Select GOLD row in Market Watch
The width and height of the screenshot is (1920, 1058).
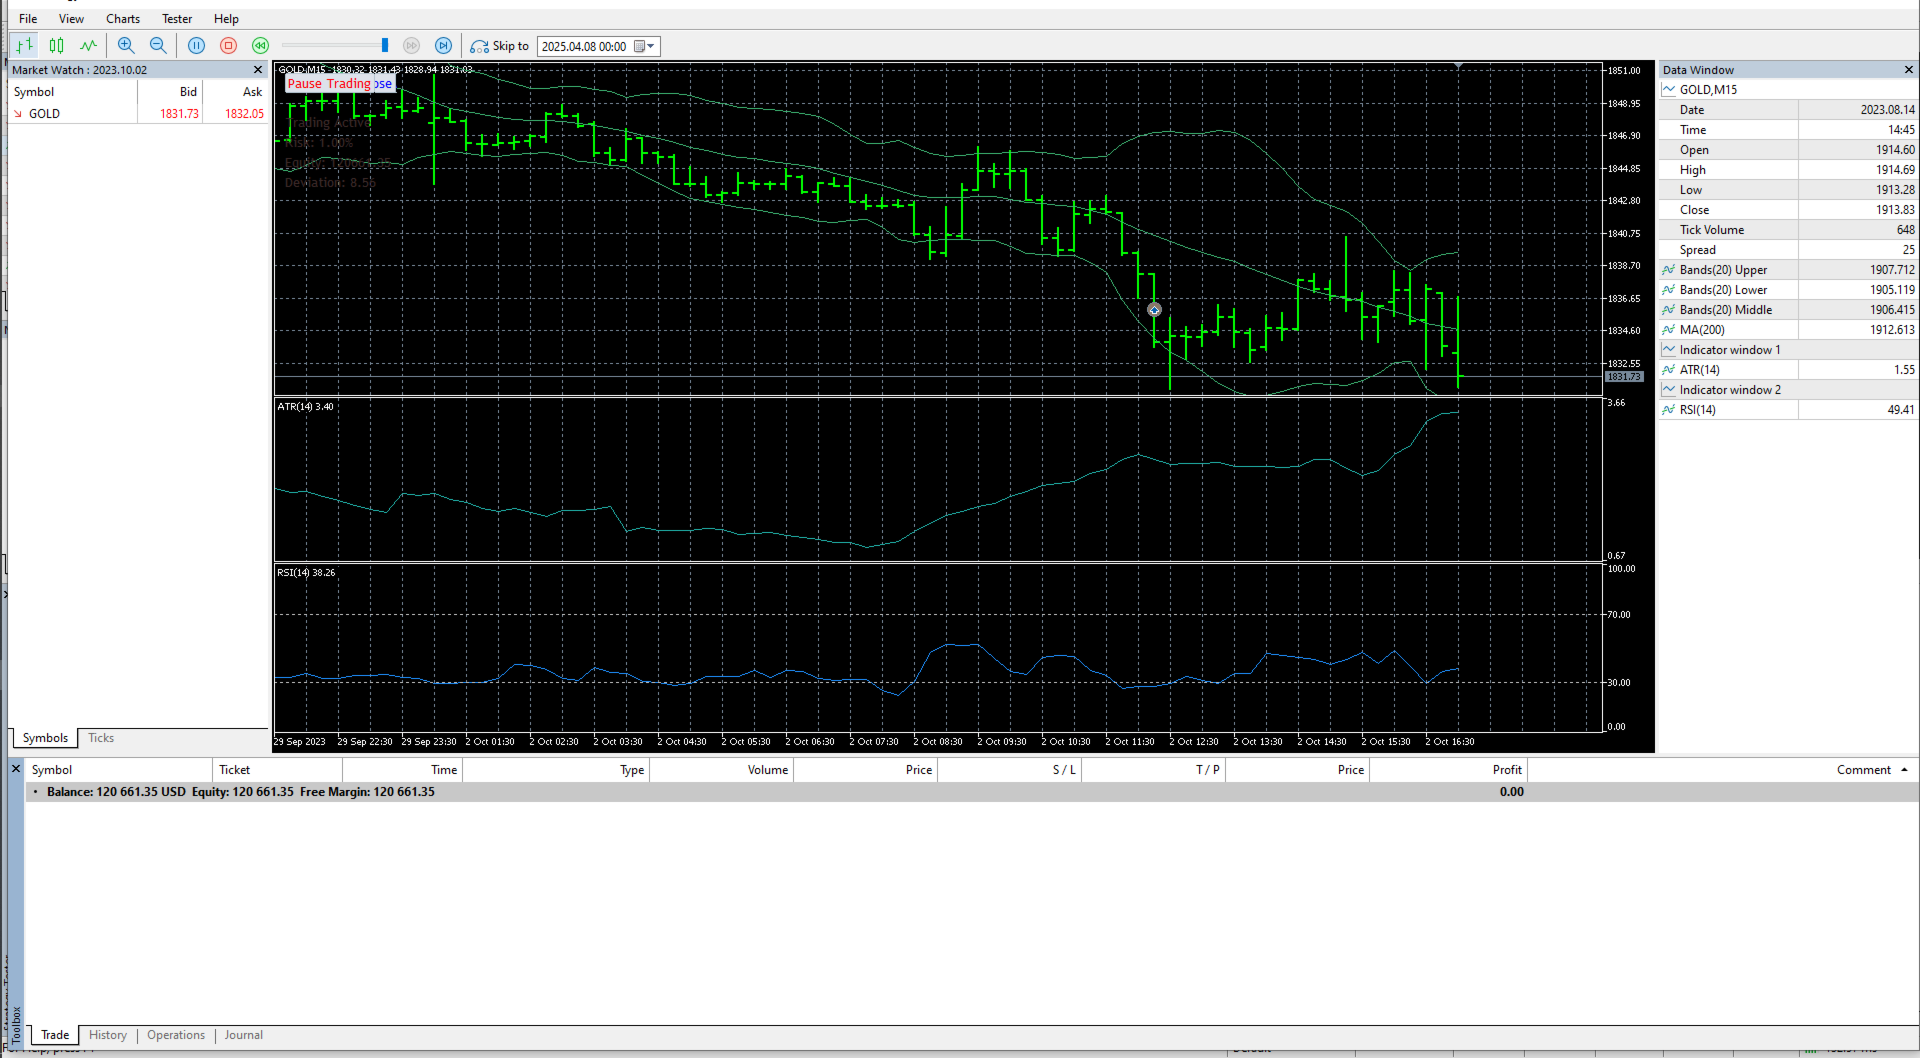pyautogui.click(x=138, y=114)
